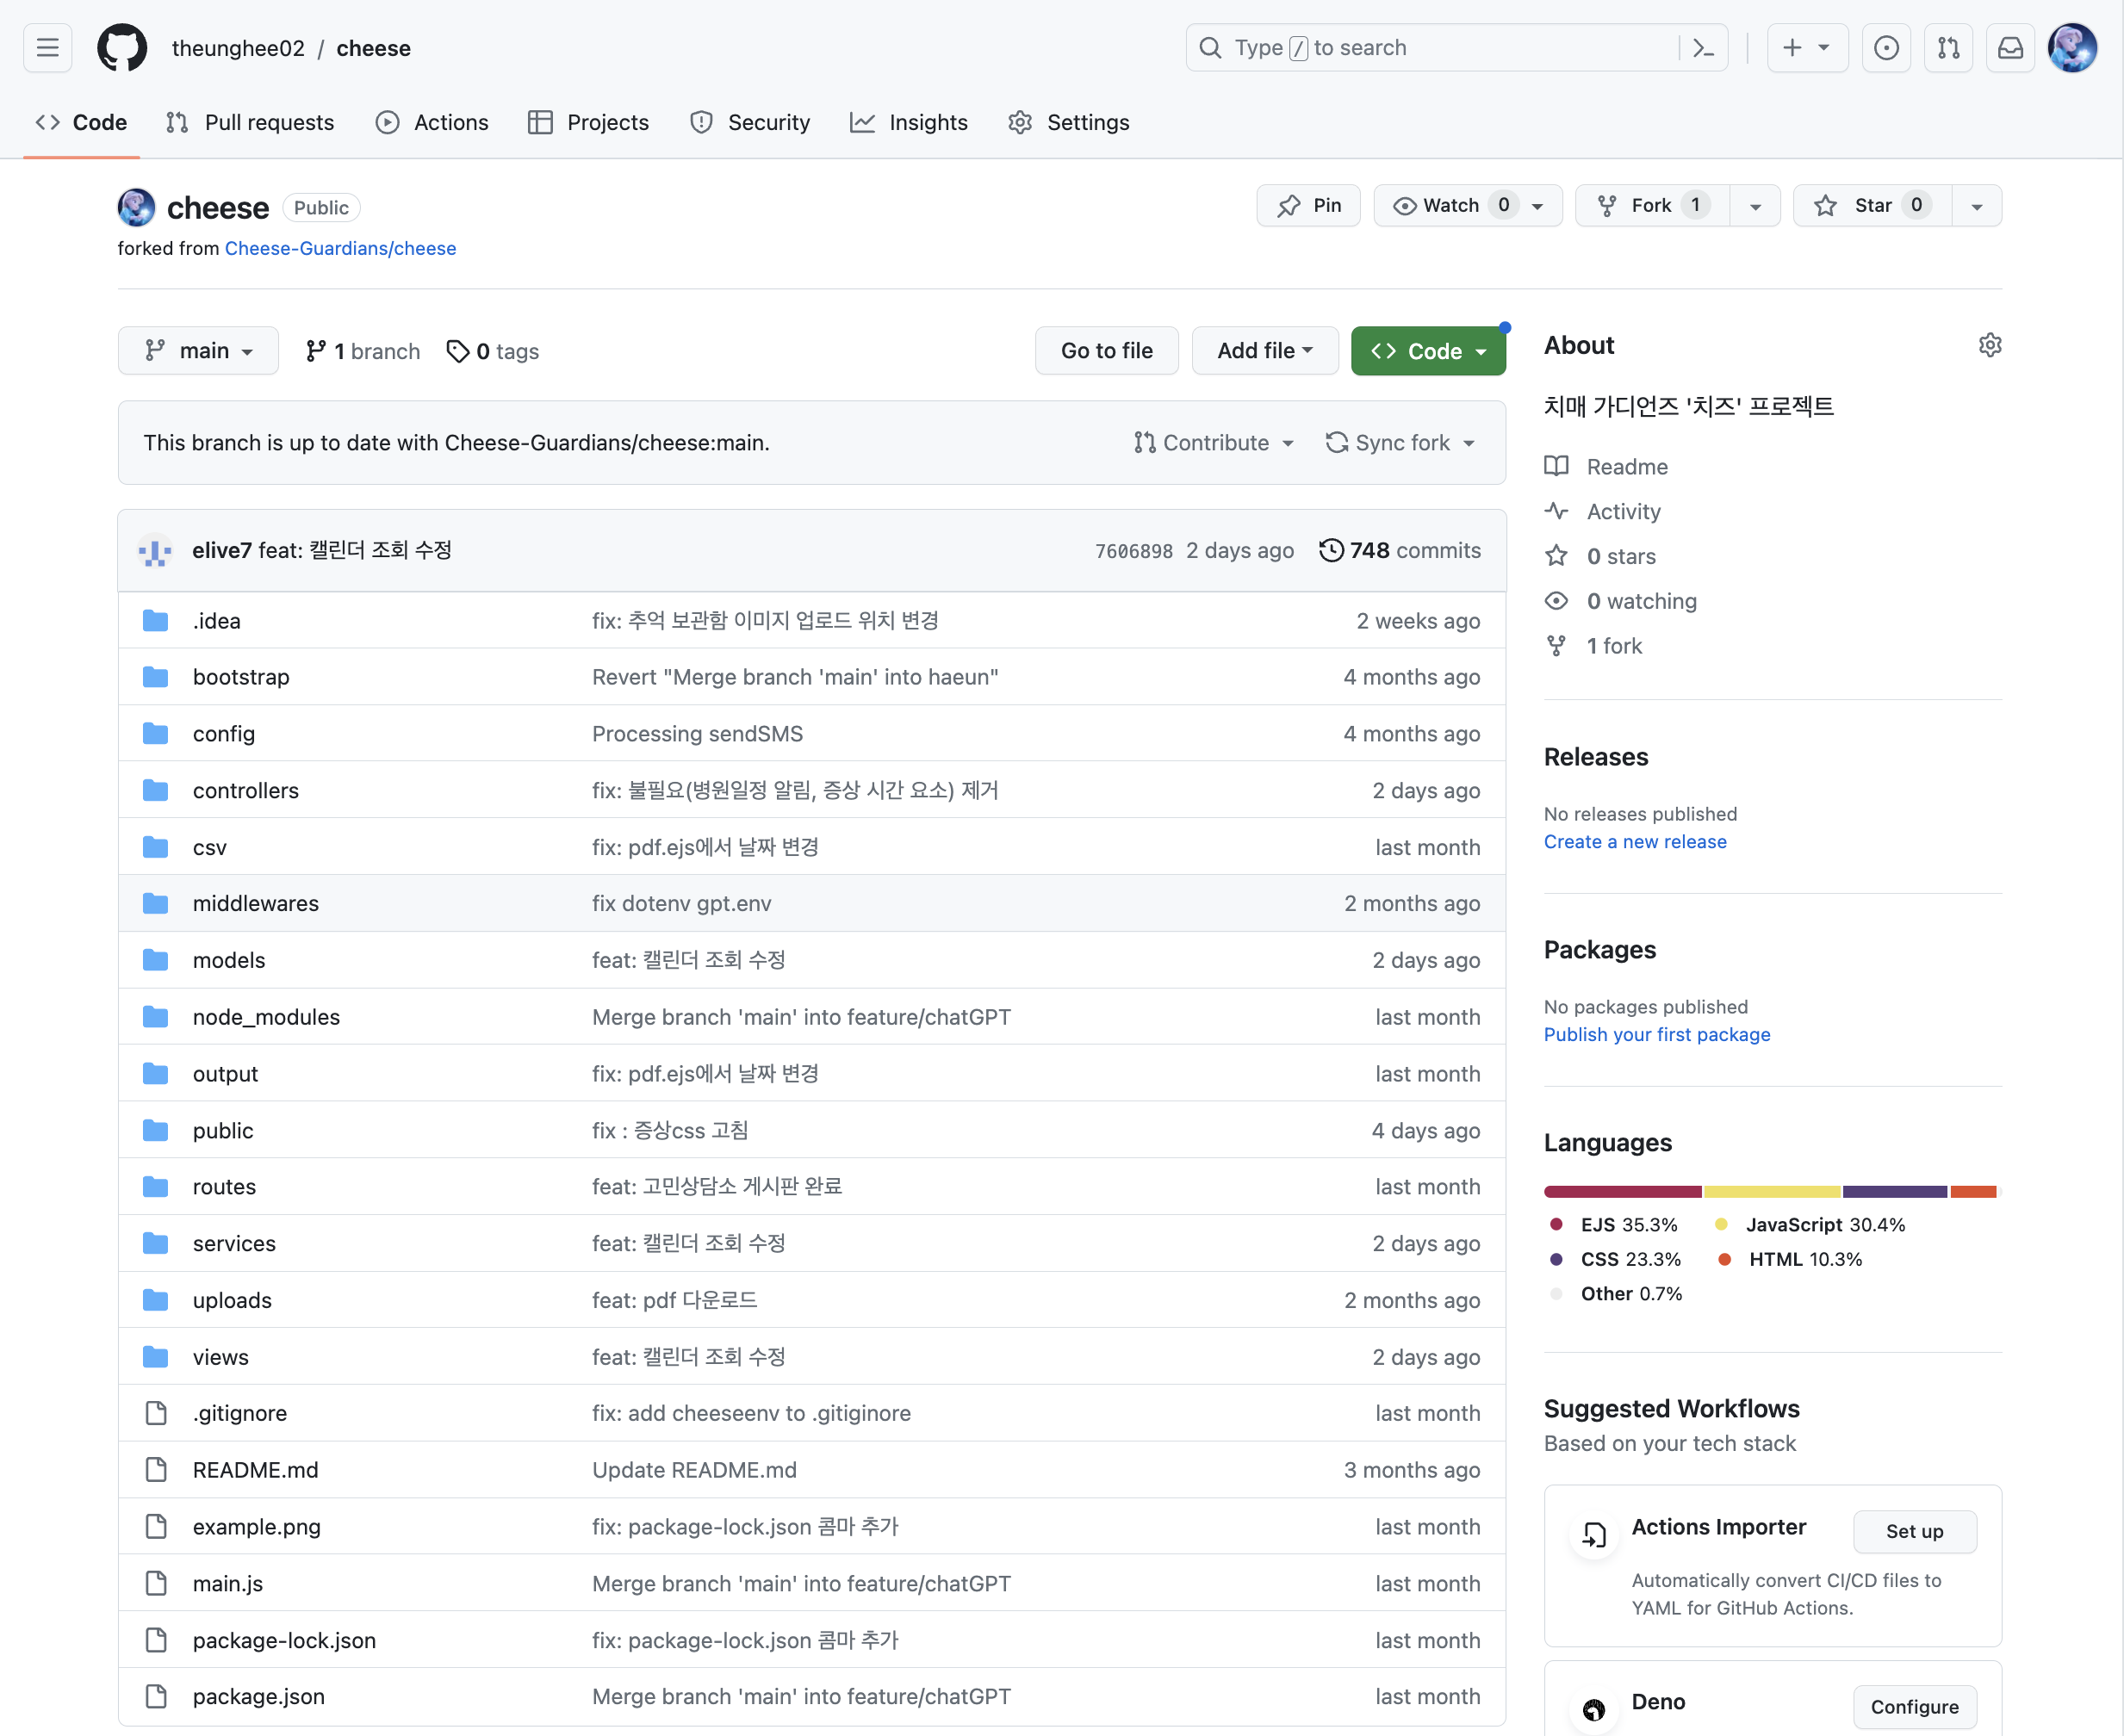Open the pull requests icon in the header

(1948, 47)
